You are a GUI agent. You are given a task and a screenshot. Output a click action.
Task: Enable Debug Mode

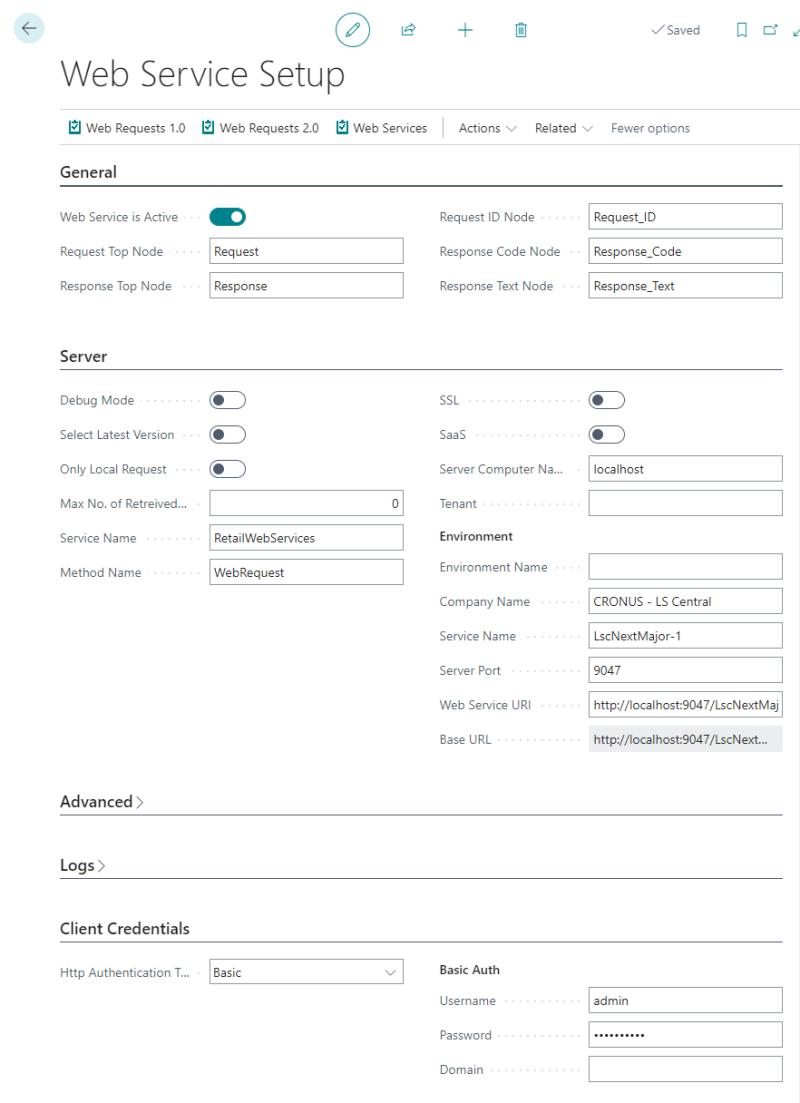[x=227, y=399]
